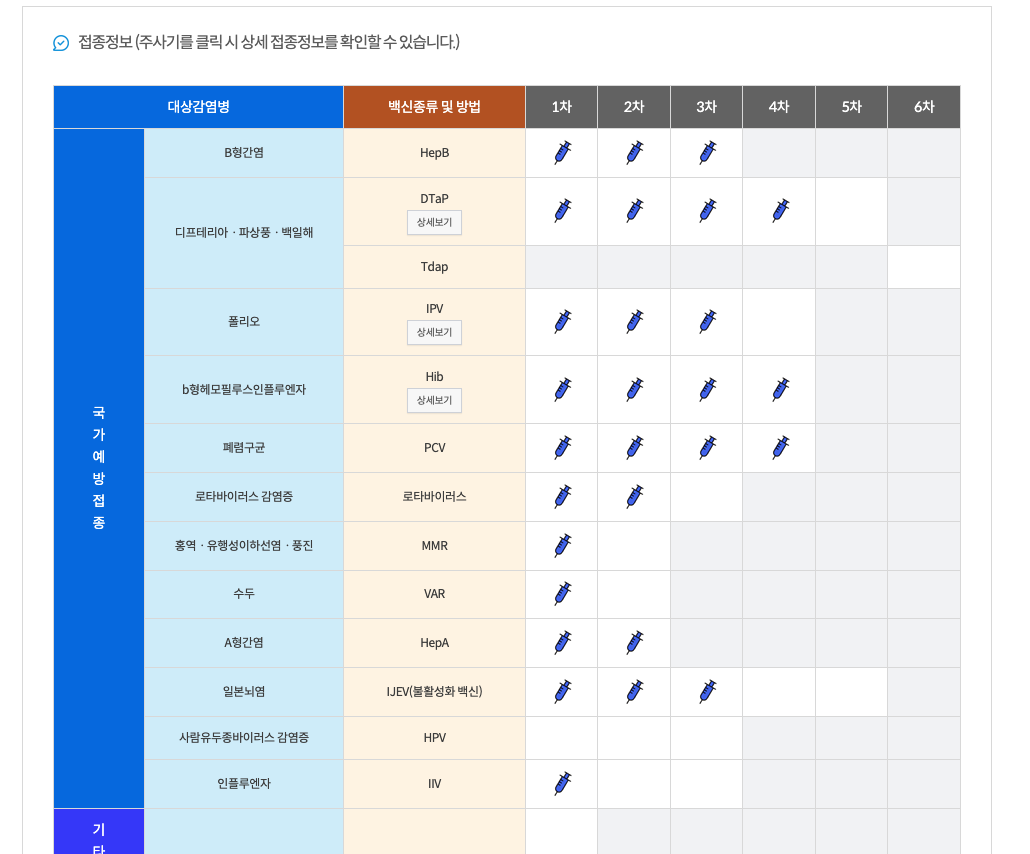Click the 2차 column header
This screenshot has height=854, width=1030.
click(634, 107)
